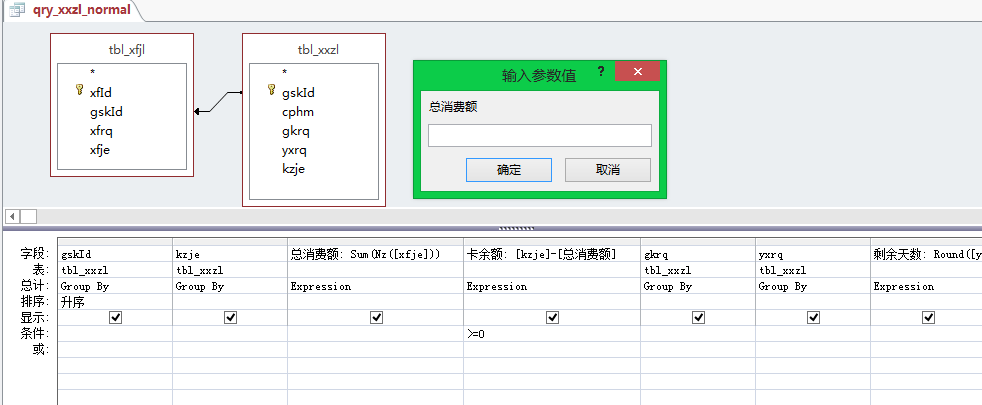Uncheck show checkbox for kzje column
Viewport: 982px width, 405px height.
coord(230,317)
